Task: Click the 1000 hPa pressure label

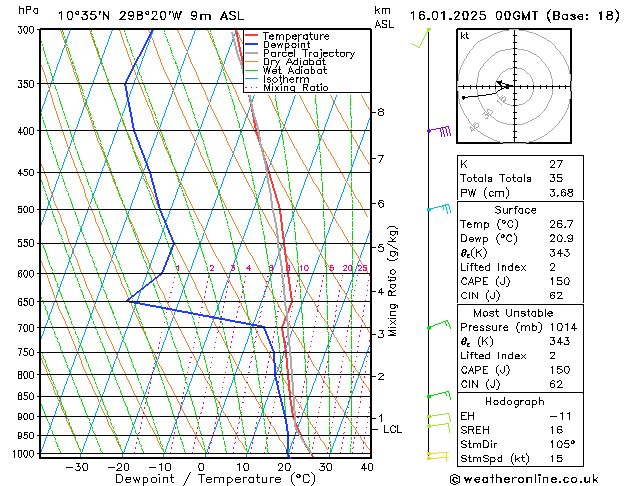Action: point(25,454)
